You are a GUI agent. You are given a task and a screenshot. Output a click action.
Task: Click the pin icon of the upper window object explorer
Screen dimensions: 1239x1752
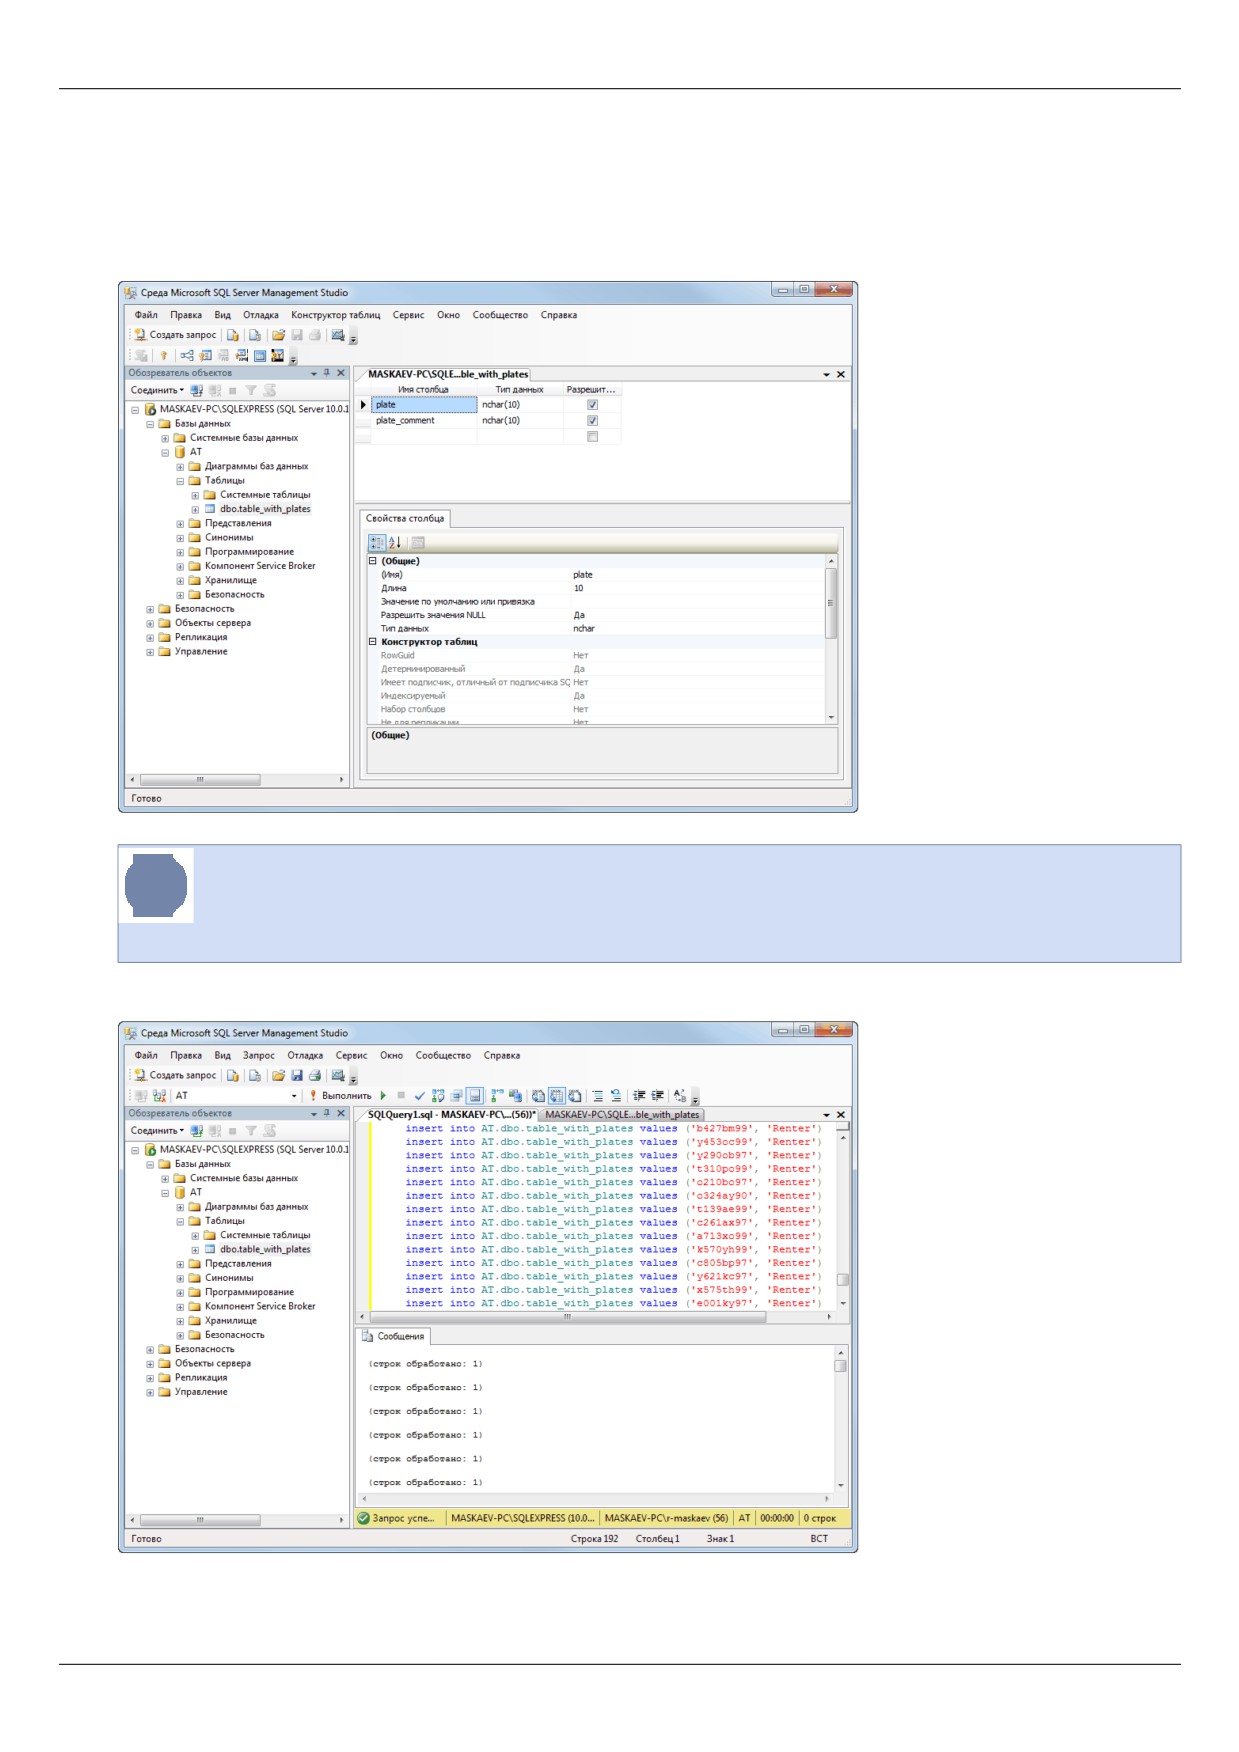point(327,373)
